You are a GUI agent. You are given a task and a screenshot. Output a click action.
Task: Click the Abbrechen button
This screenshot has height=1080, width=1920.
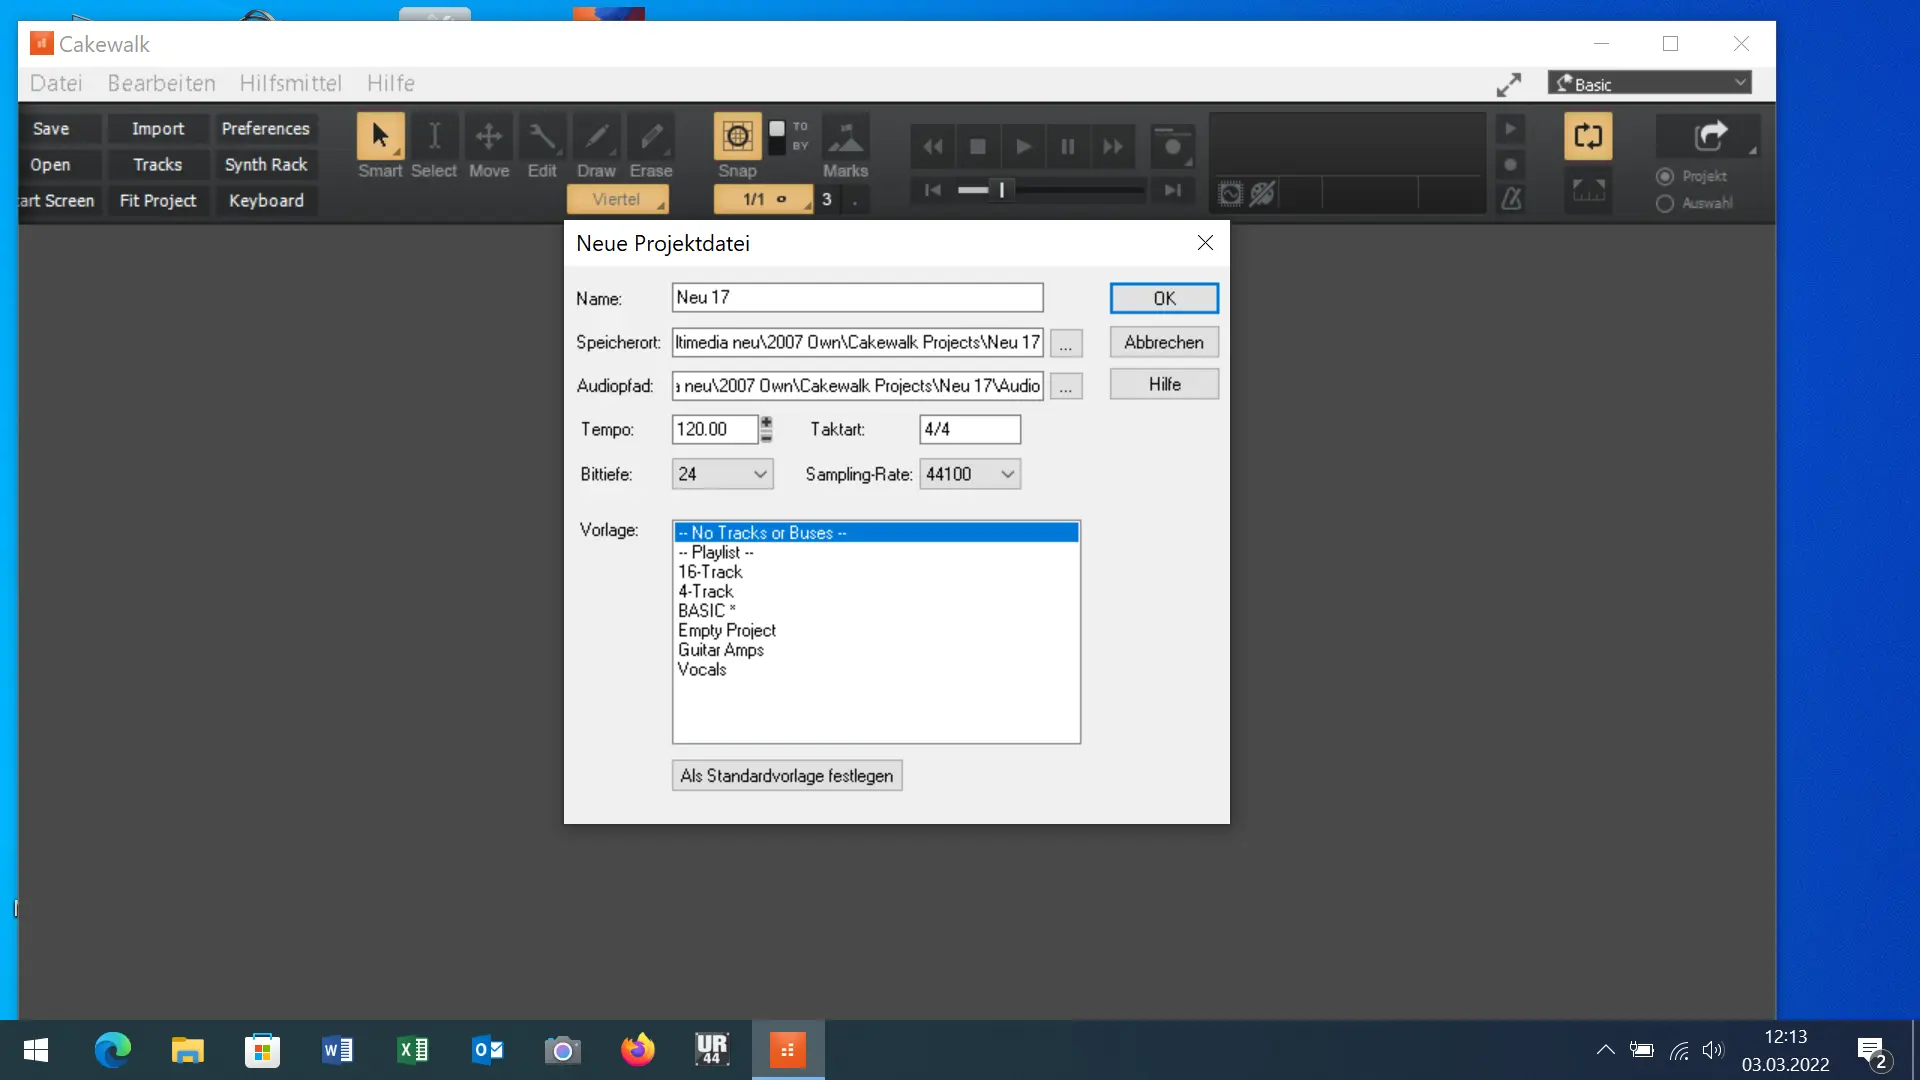click(x=1163, y=342)
